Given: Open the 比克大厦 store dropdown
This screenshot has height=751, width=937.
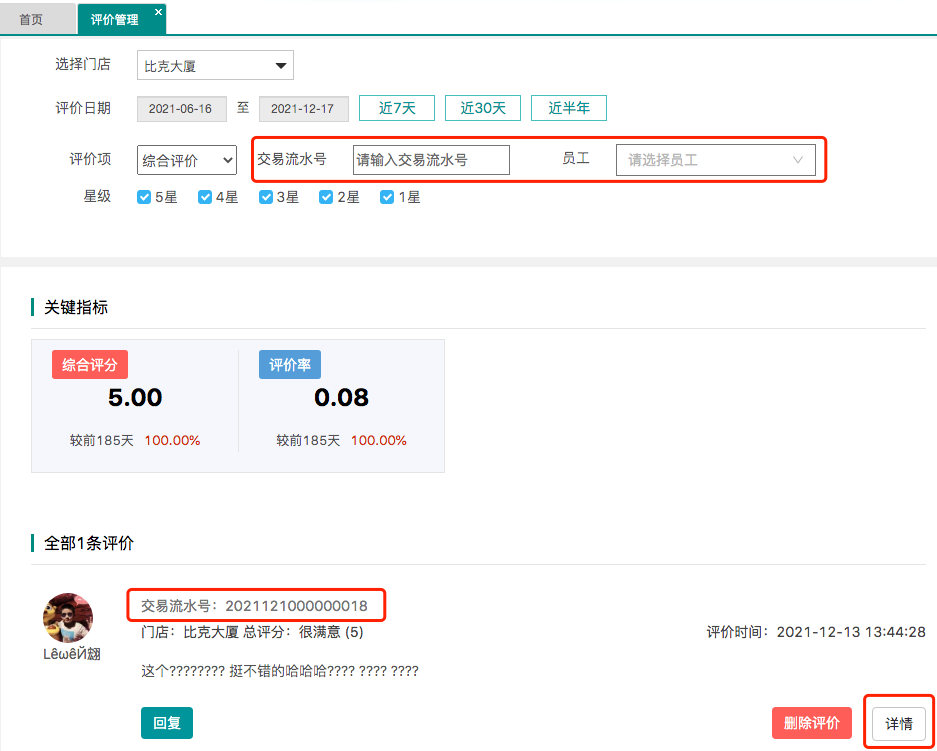Looking at the screenshot, I should click(x=215, y=66).
